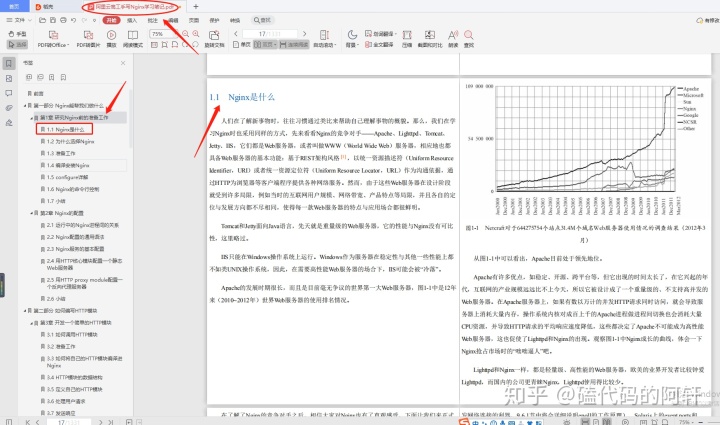Screen dimensions: 720x425
Task: Toggle Single Page view
Action: point(242,45)
